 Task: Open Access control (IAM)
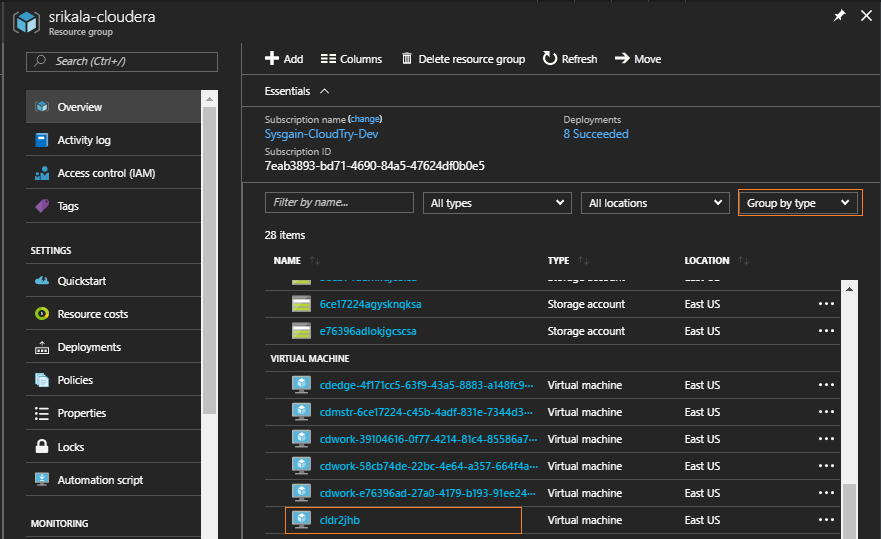click(113, 173)
